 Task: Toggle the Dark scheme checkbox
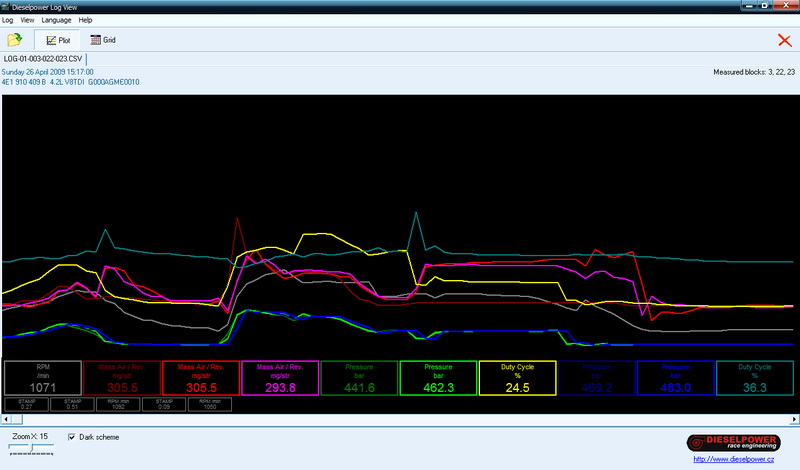pos(72,437)
